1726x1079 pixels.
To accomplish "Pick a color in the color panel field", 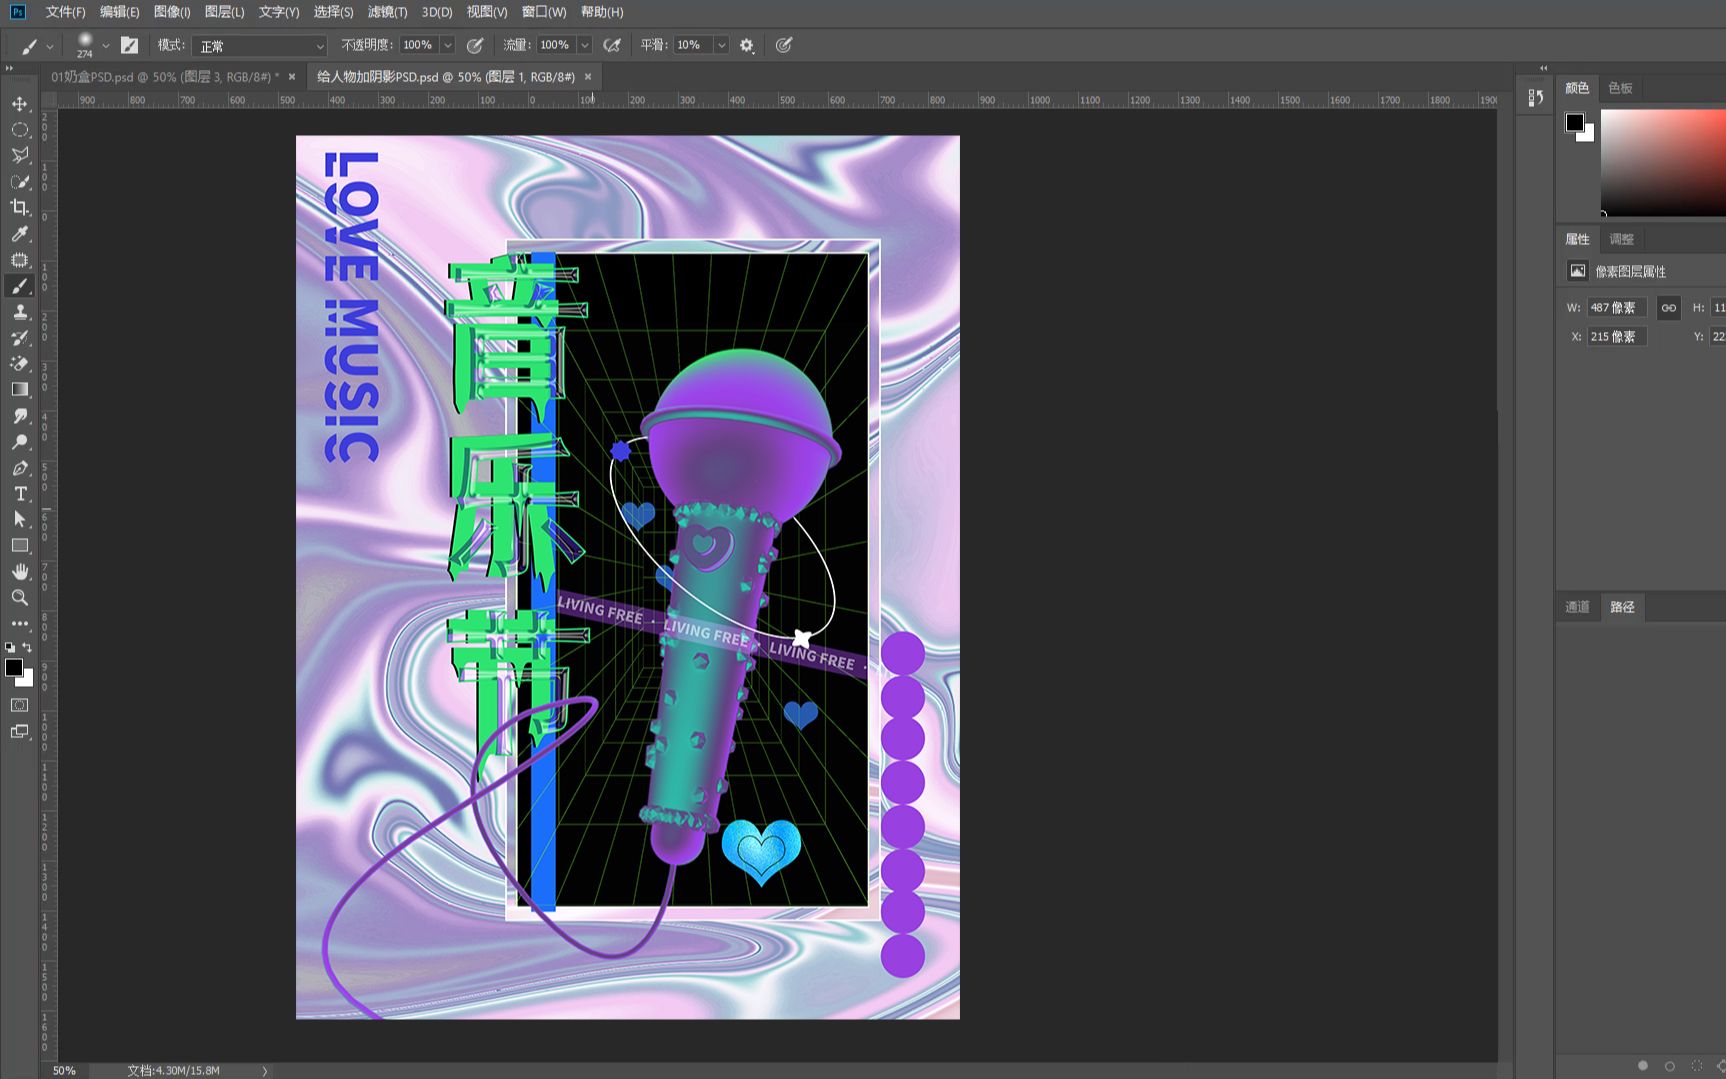I will click(1663, 162).
